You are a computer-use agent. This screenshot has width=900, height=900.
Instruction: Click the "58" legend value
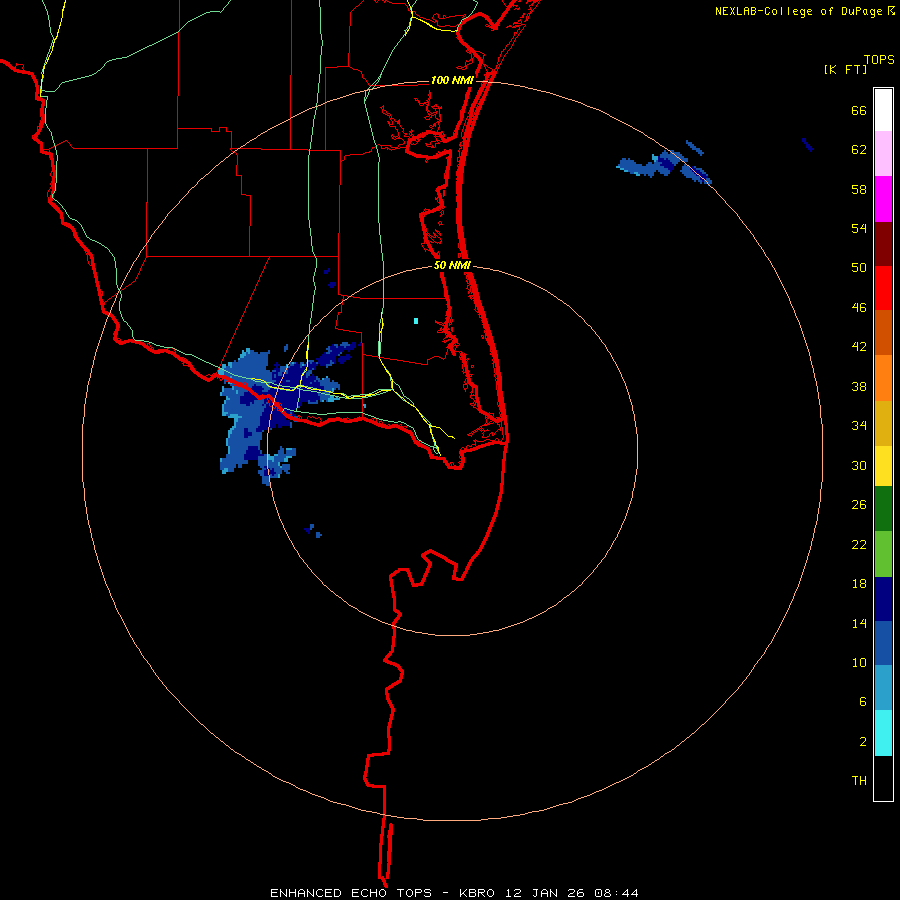pyautogui.click(x=859, y=189)
